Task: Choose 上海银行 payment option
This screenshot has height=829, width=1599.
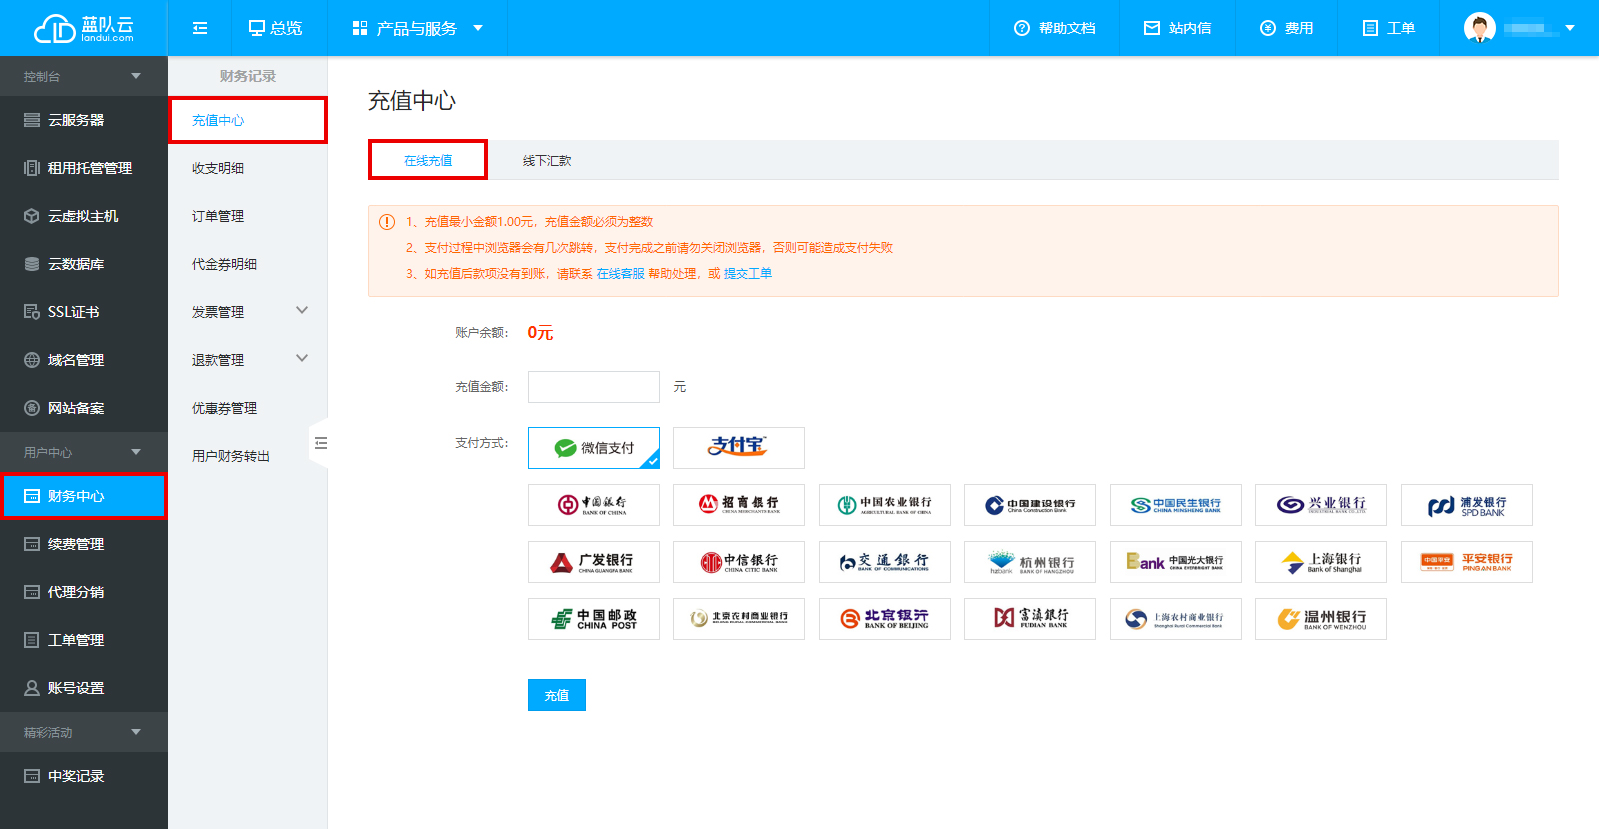Action: point(1321,562)
